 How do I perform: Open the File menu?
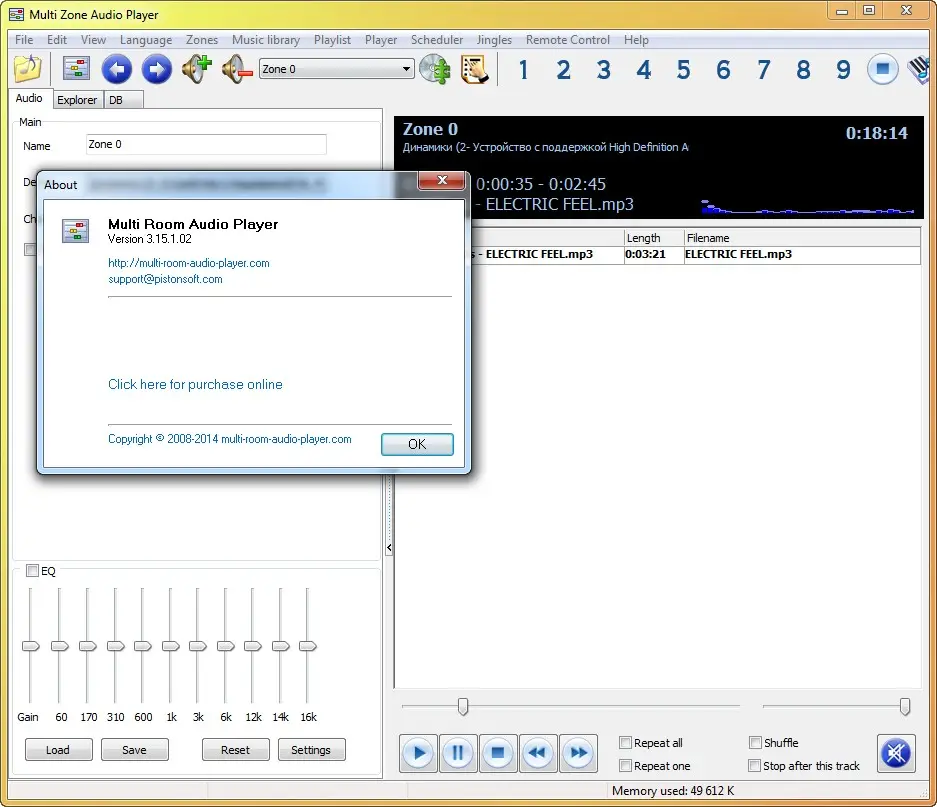coord(24,40)
